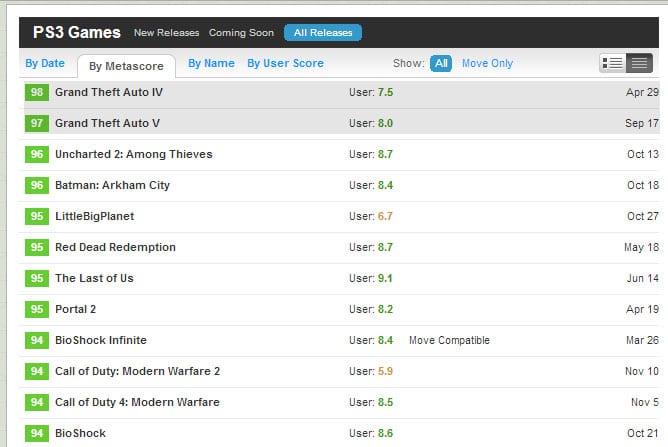Click BioShock Infinite's 94 metascore badge
Viewport: 668px width, 447px height.
[37, 340]
